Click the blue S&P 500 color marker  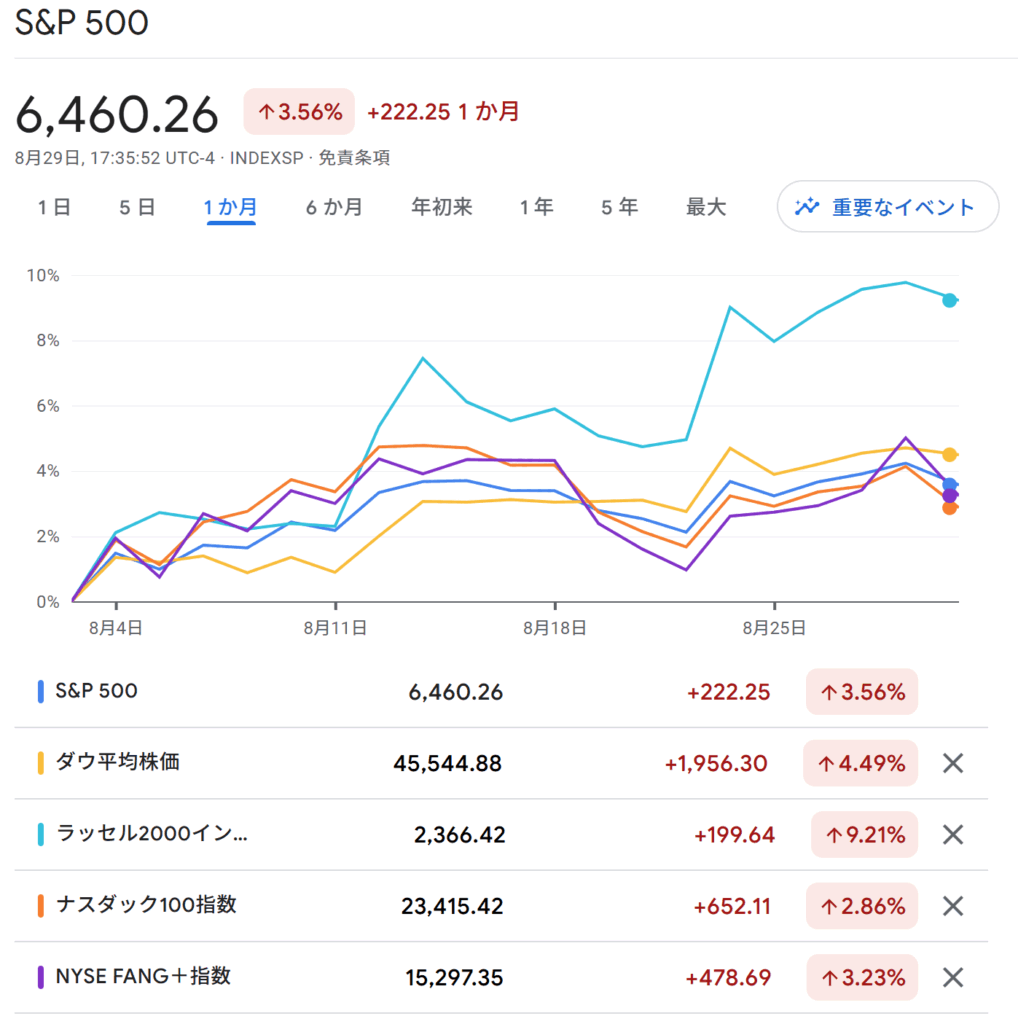[x=40, y=692]
